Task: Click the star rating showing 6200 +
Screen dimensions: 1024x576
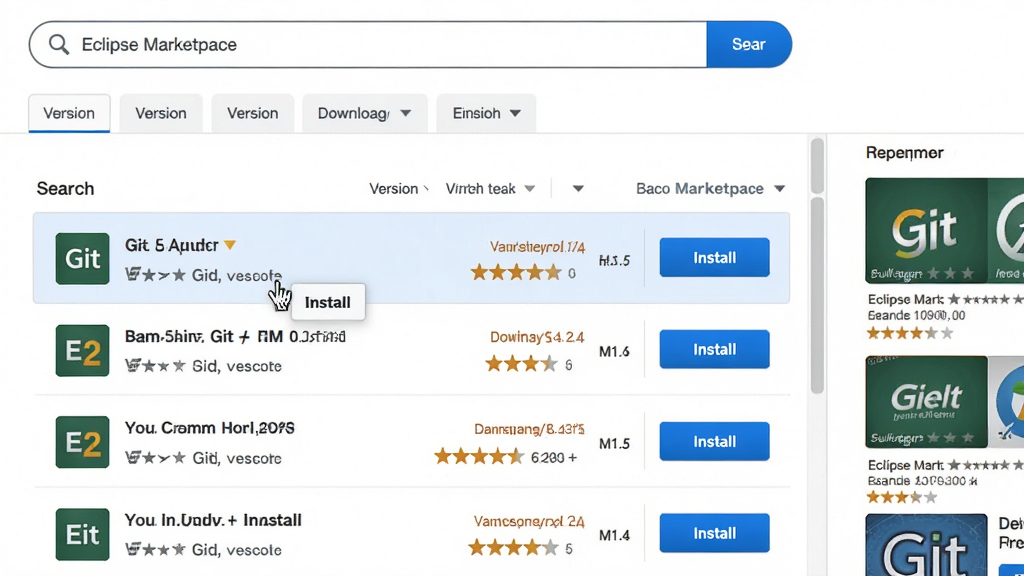Action: click(479, 456)
